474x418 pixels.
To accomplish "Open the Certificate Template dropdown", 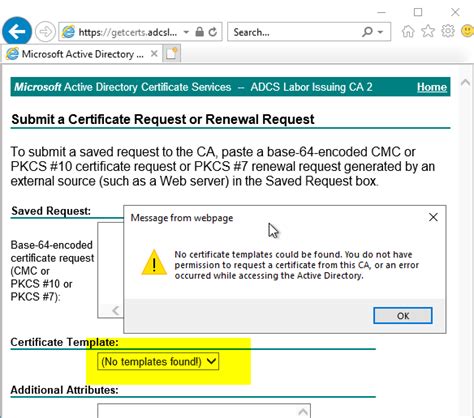I will [158, 361].
